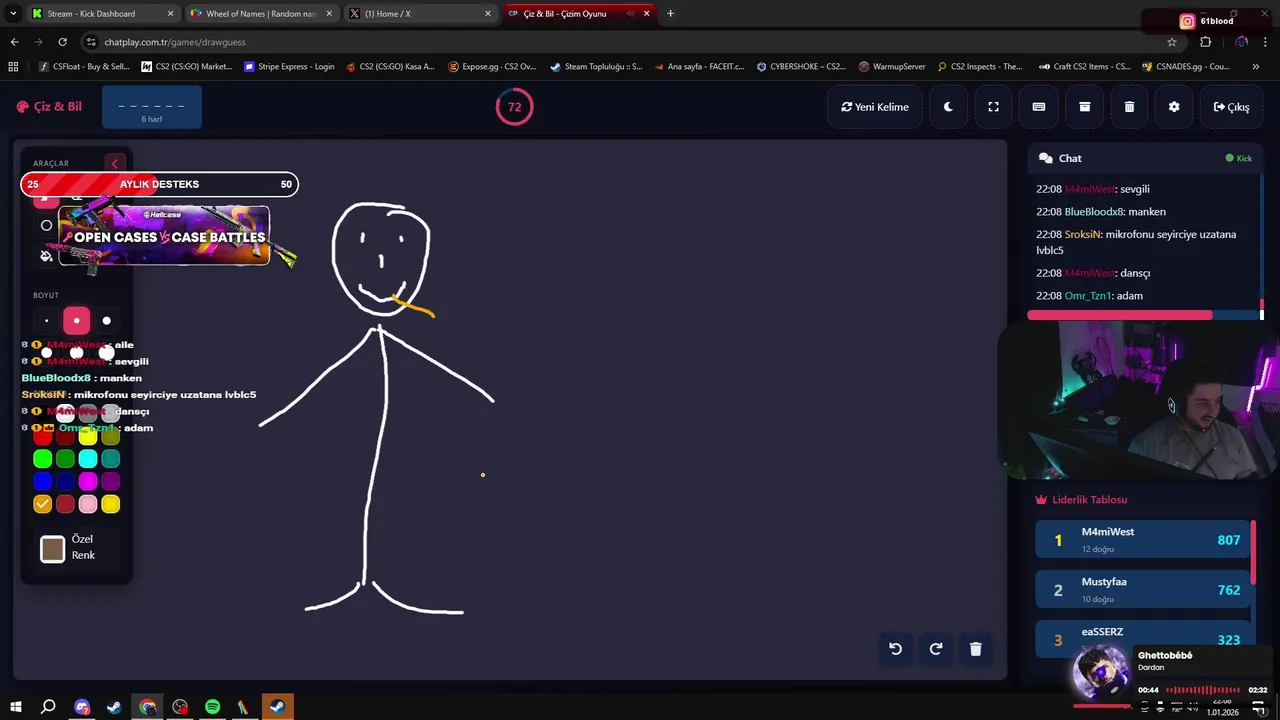This screenshot has height=720, width=1280.
Task: Open the Steam Topluluğu bookmark
Action: tap(596, 67)
